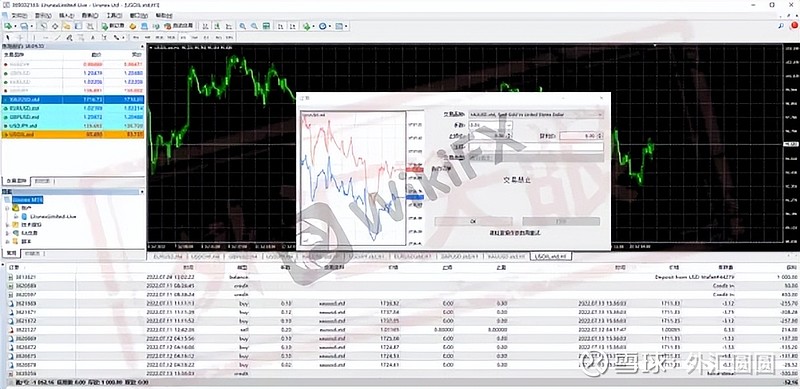The image size is (800, 389).
Task: Switch to the USOIL.std chart tab
Action: tap(551, 256)
